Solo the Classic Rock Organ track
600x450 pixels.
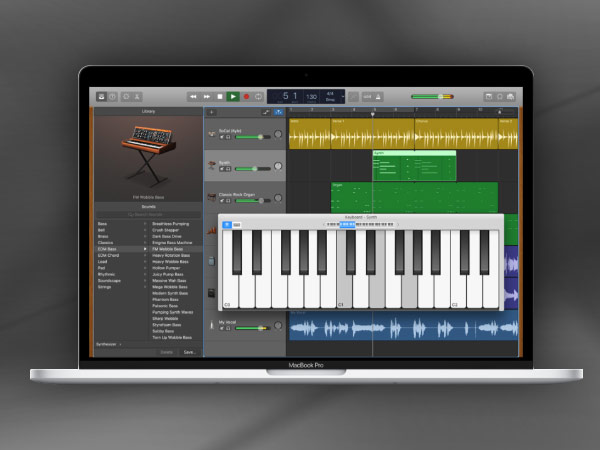coord(228,201)
